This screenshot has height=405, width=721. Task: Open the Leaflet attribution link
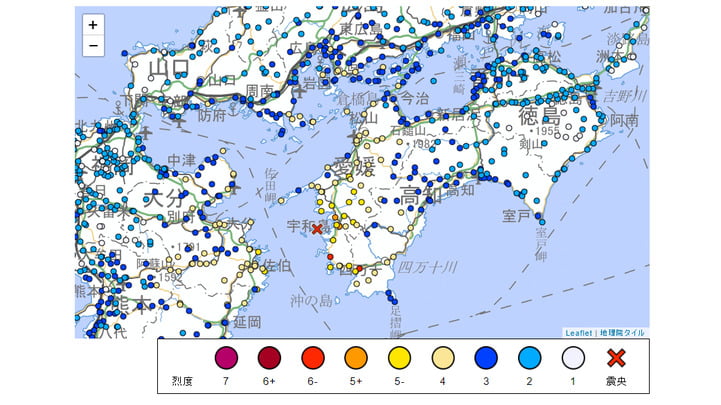(x=578, y=332)
